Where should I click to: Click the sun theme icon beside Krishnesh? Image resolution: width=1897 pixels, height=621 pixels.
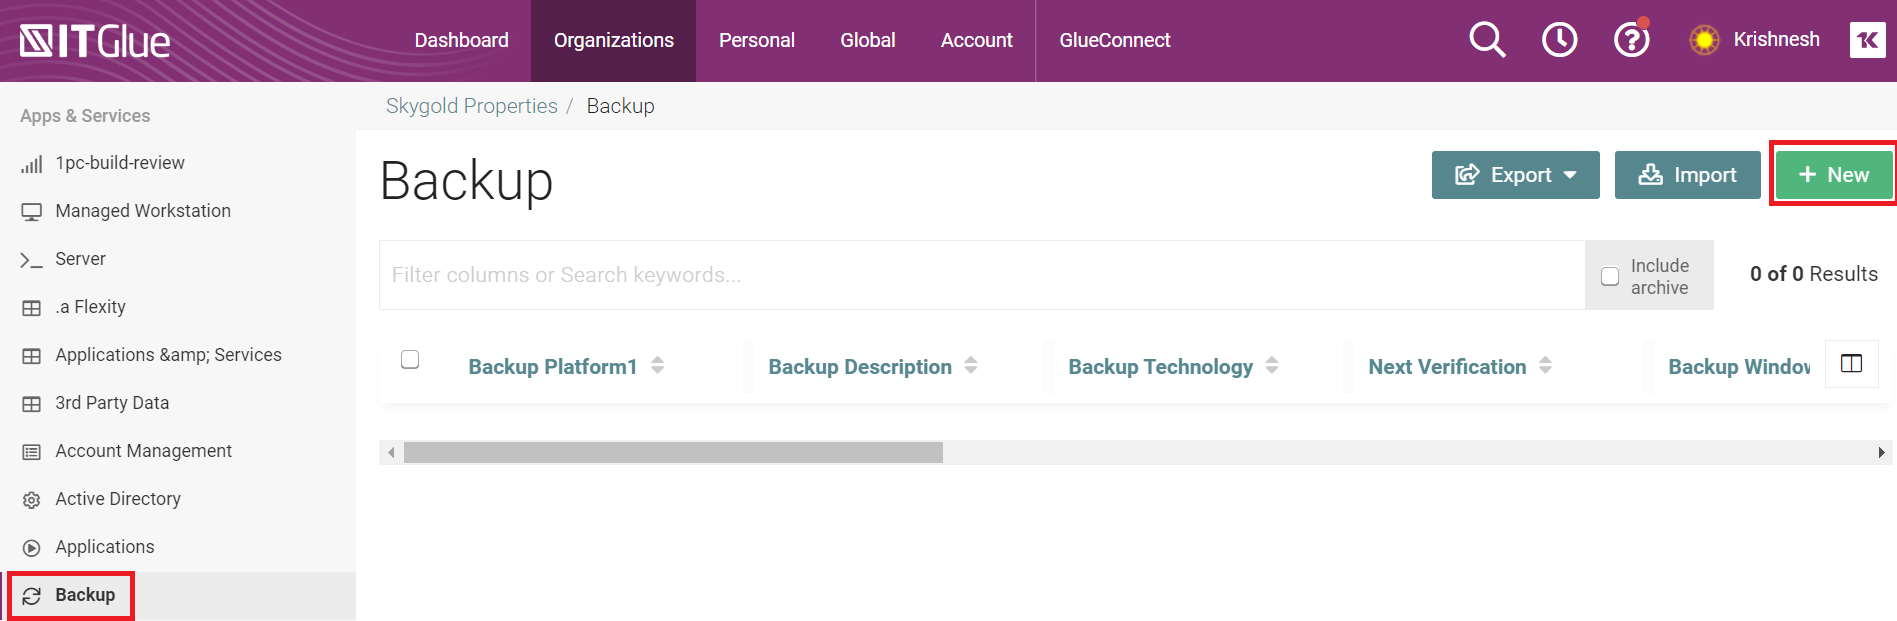point(1704,40)
